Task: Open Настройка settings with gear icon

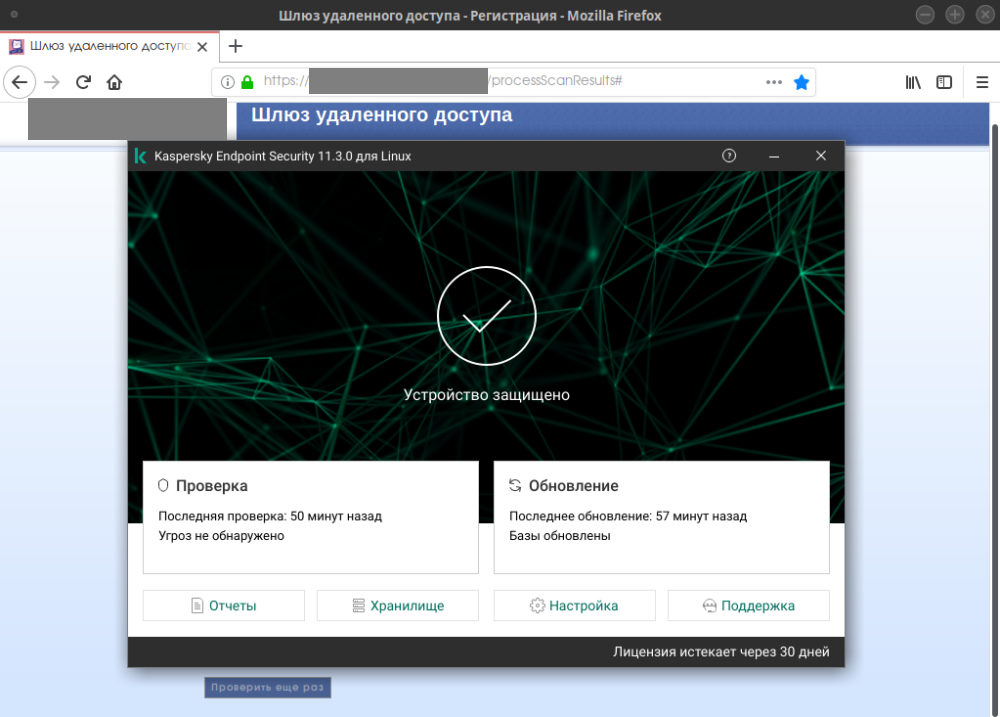Action: click(x=574, y=605)
